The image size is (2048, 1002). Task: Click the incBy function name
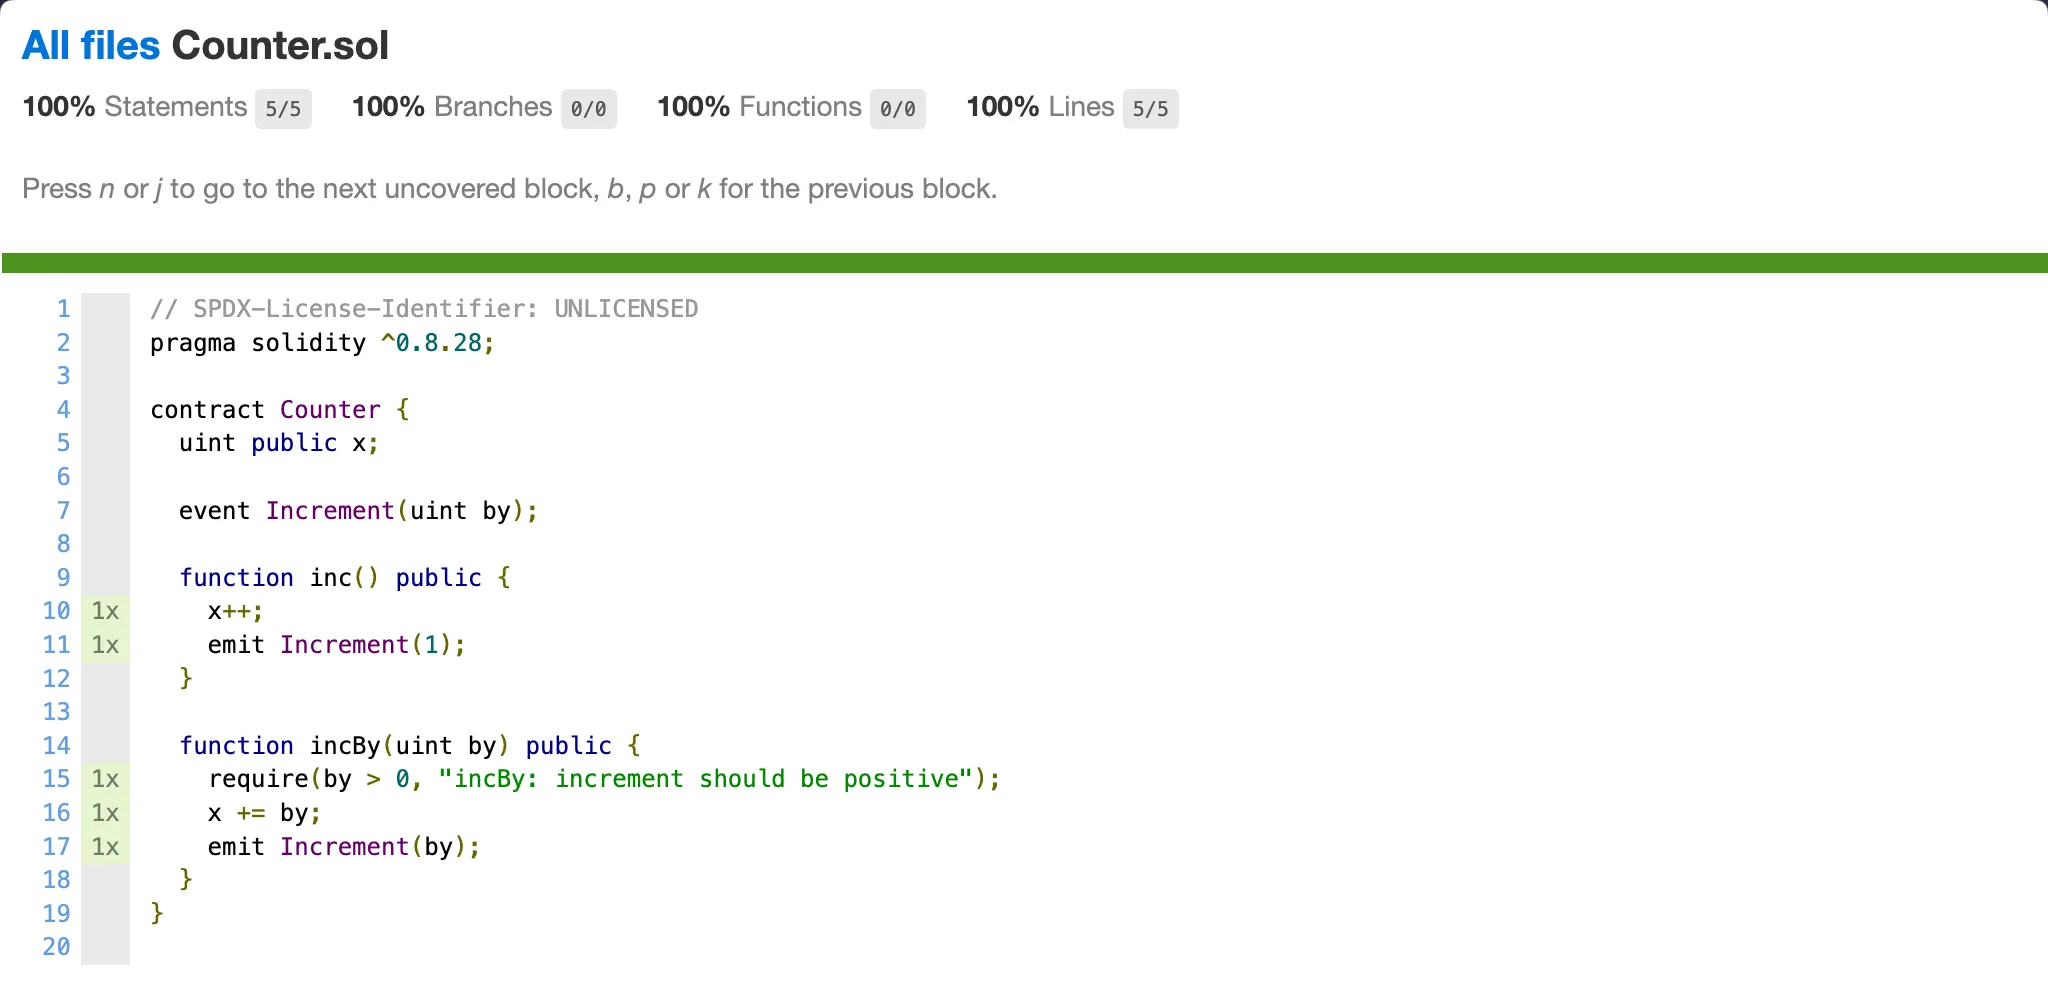coord(345,746)
